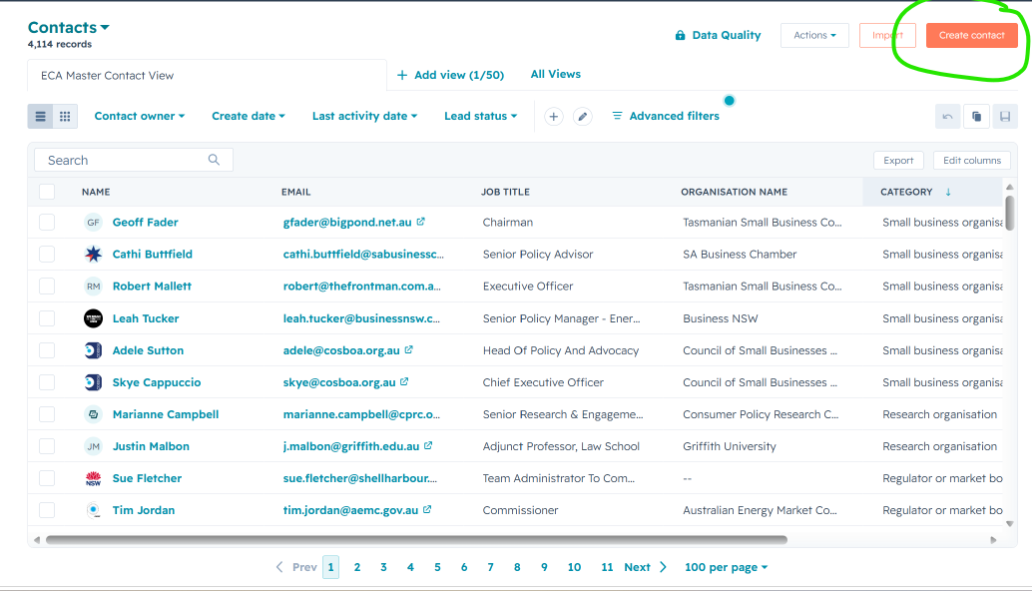Viewport: 1032px width, 591px height.
Task: Click Sue Fletcher's NSW logo avatar
Action: click(x=93, y=478)
